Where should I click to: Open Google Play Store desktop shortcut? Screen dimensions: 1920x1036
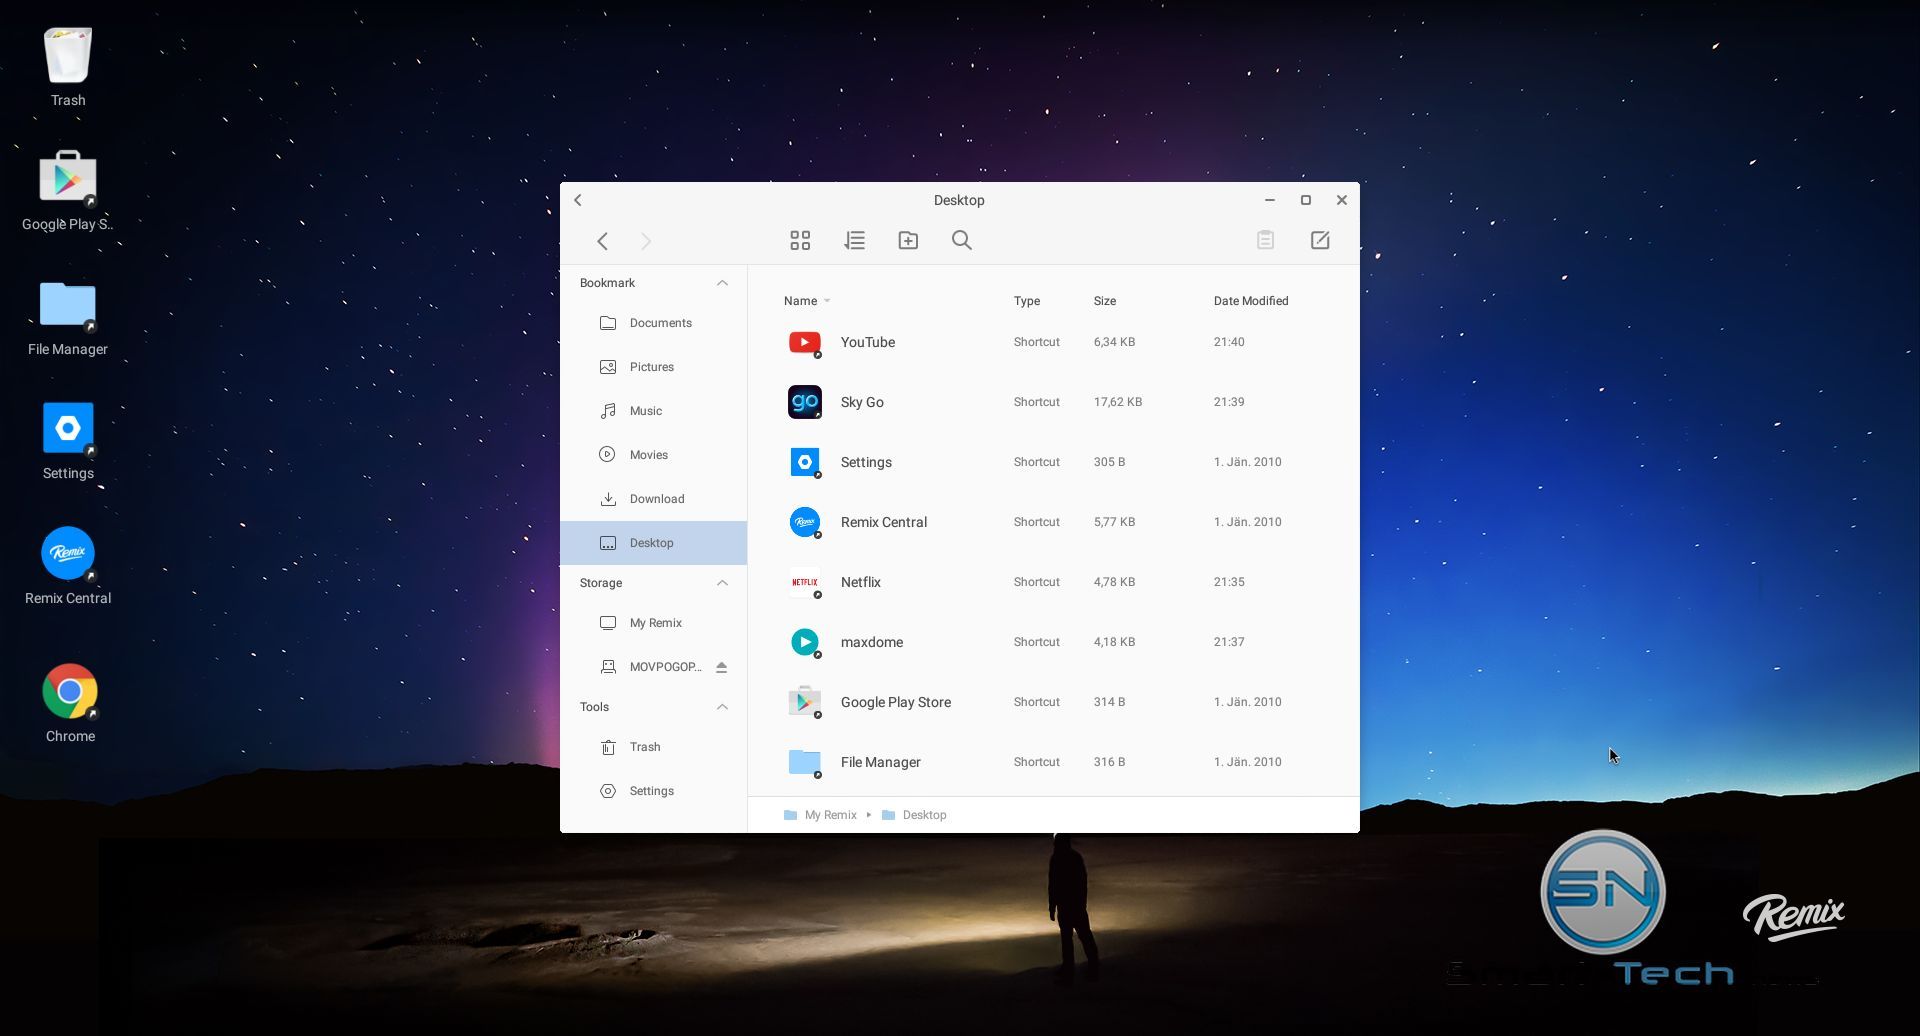pos(68,191)
